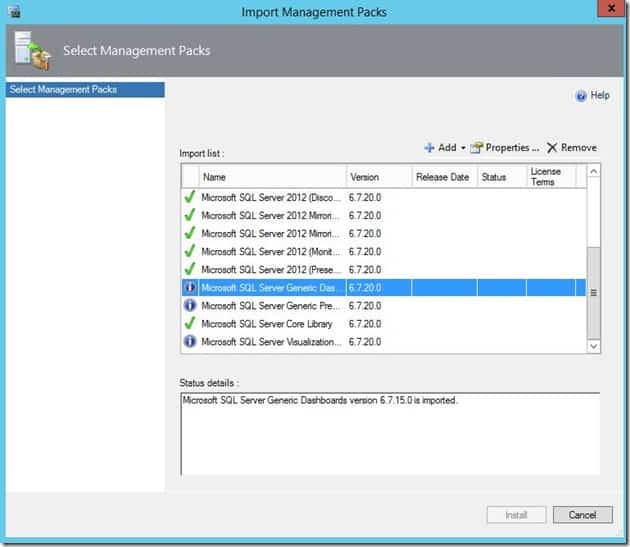630x547 pixels.
Task: Click the window system icon in title bar
Action: pos(14,11)
